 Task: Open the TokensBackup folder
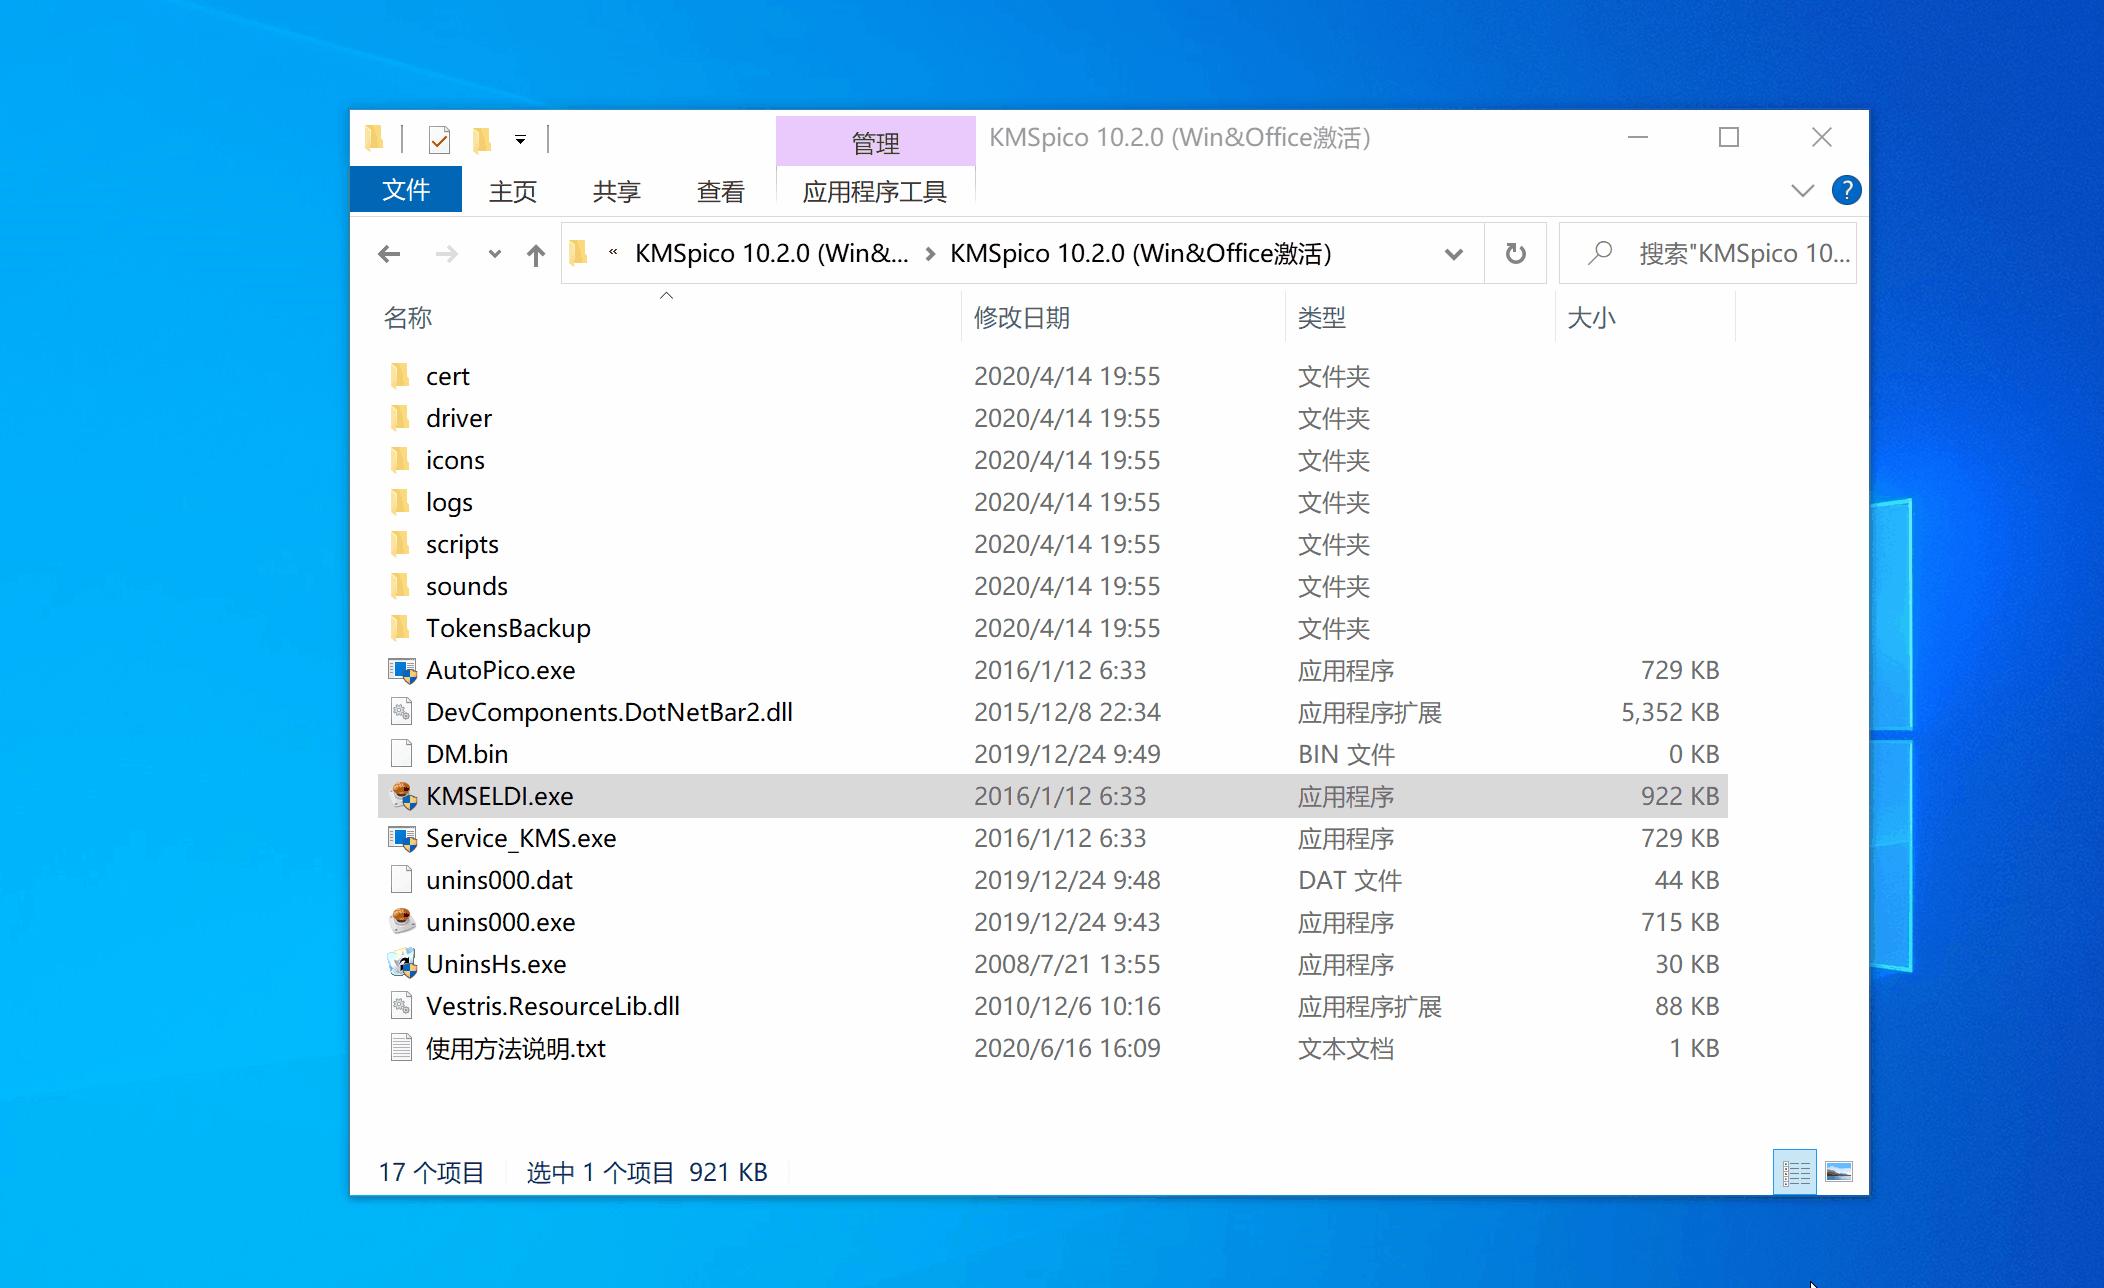click(x=509, y=628)
